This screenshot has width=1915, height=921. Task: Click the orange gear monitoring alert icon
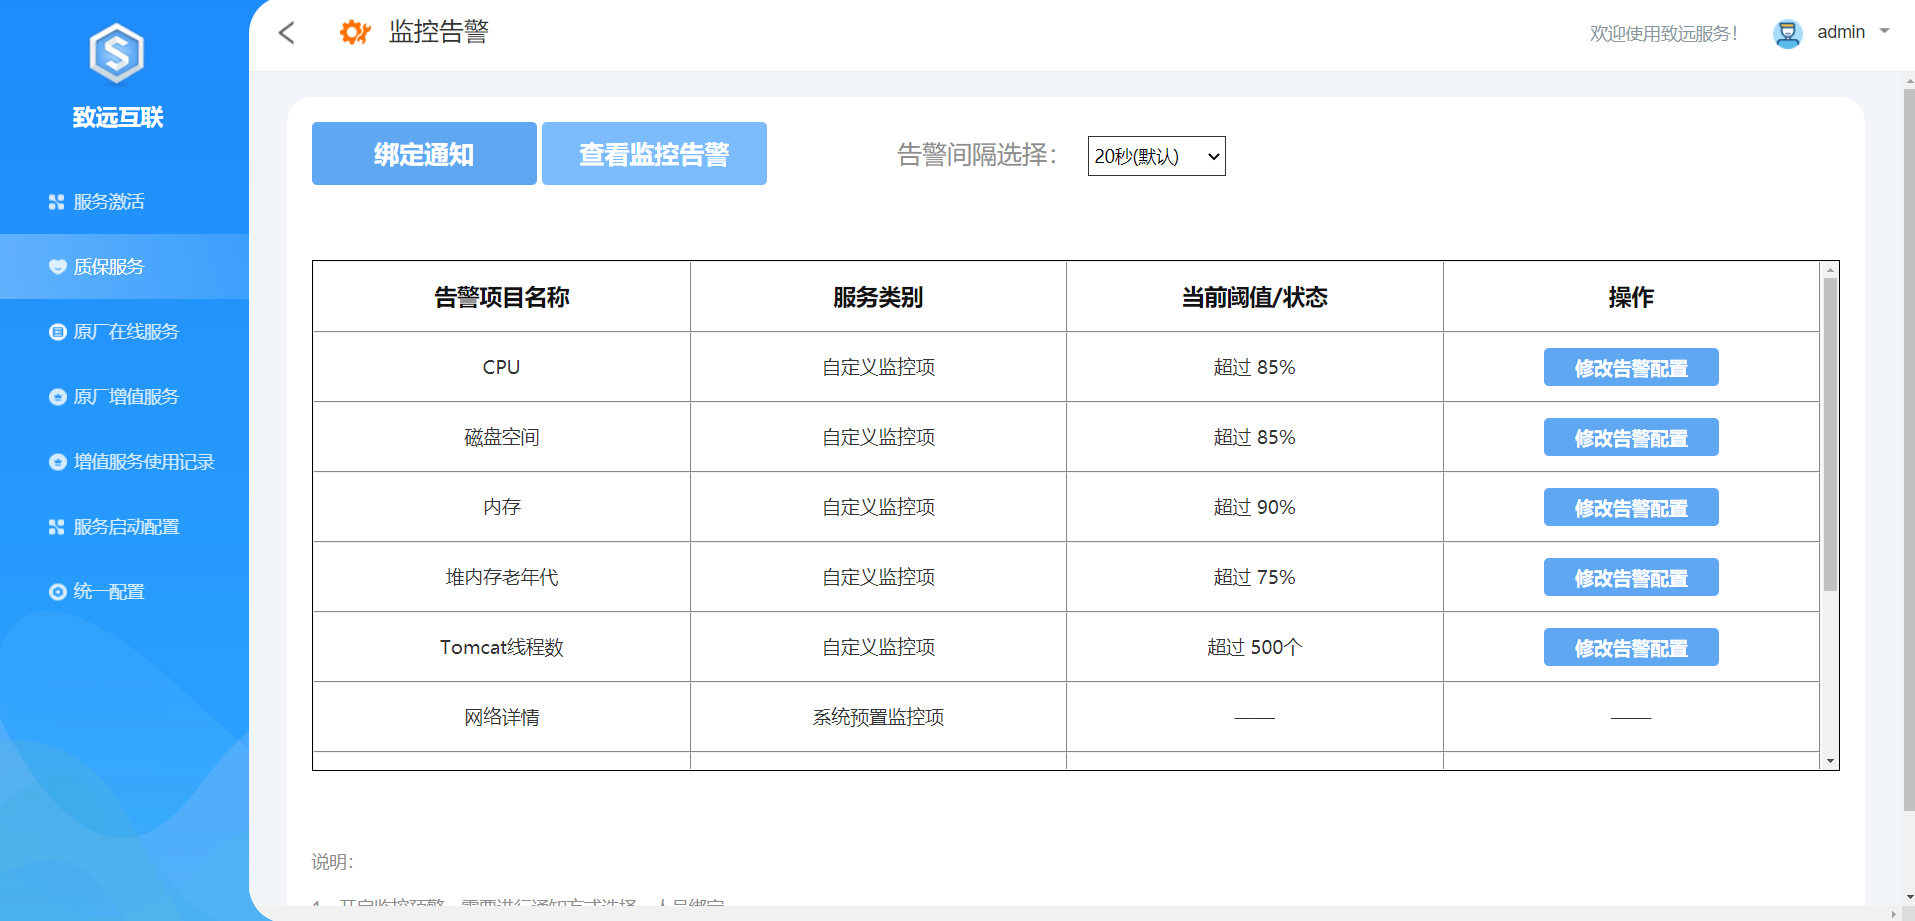pyautogui.click(x=355, y=32)
